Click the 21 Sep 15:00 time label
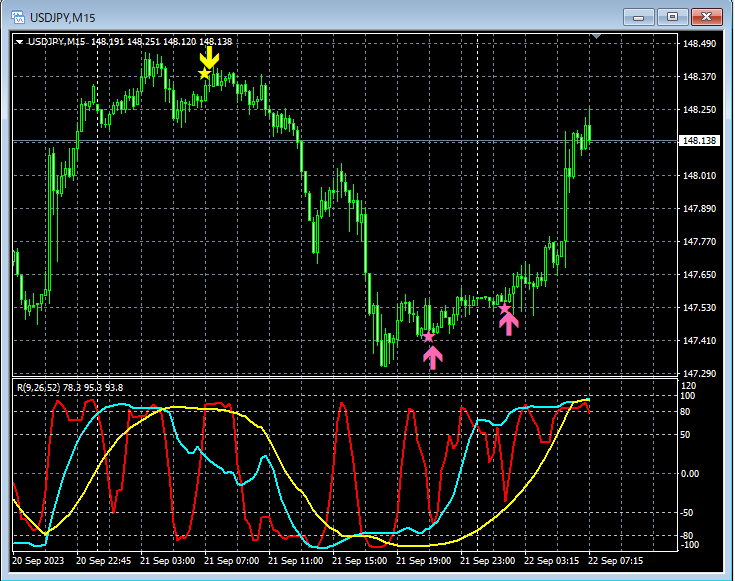 coord(360,561)
